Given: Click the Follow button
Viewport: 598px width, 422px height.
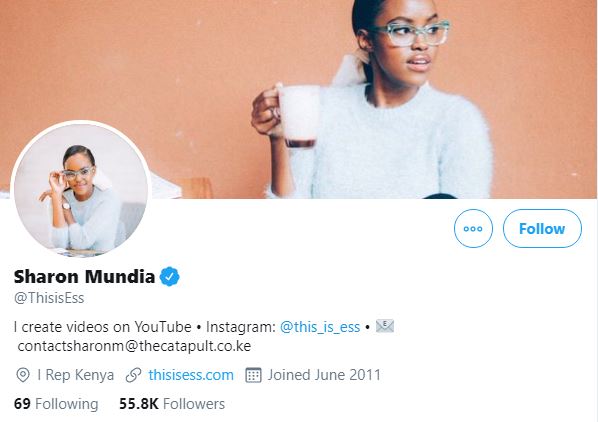Looking at the screenshot, I should [542, 228].
